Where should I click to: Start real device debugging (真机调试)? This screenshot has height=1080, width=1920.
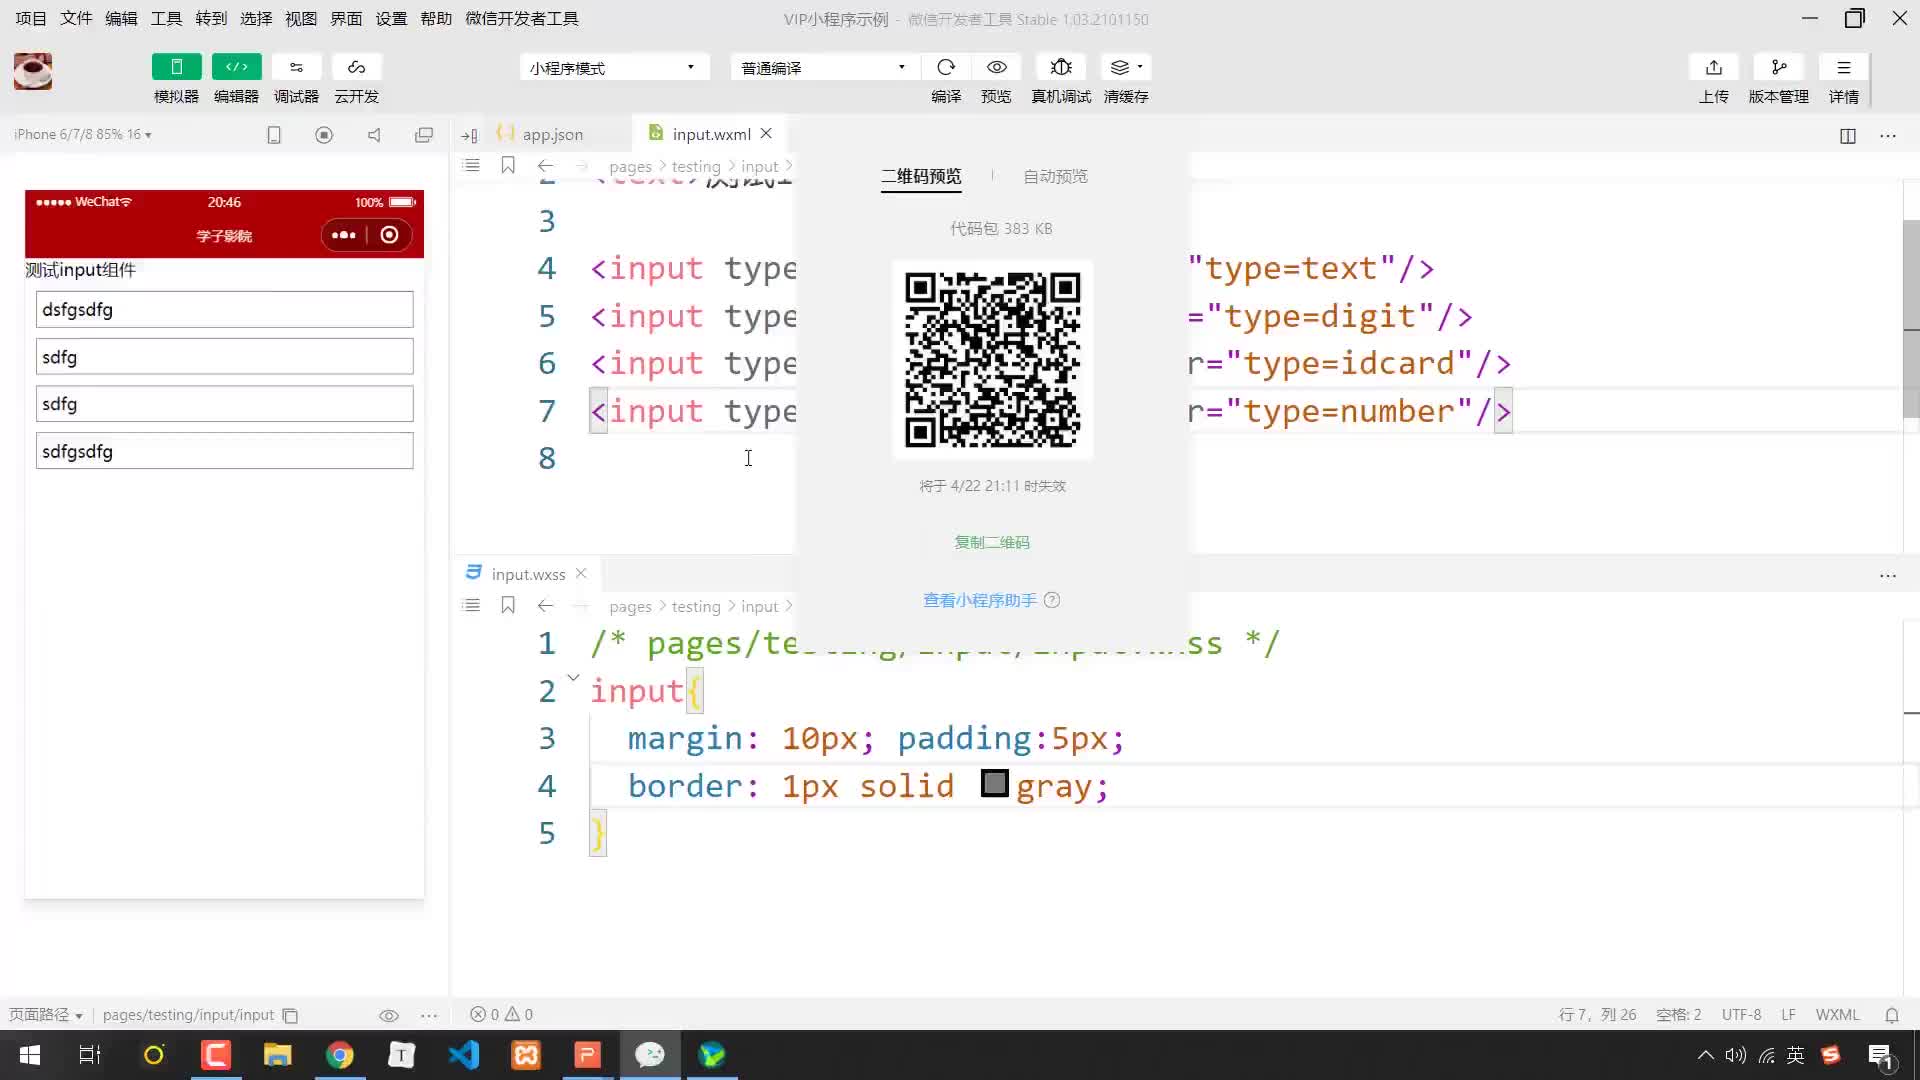tap(1061, 67)
